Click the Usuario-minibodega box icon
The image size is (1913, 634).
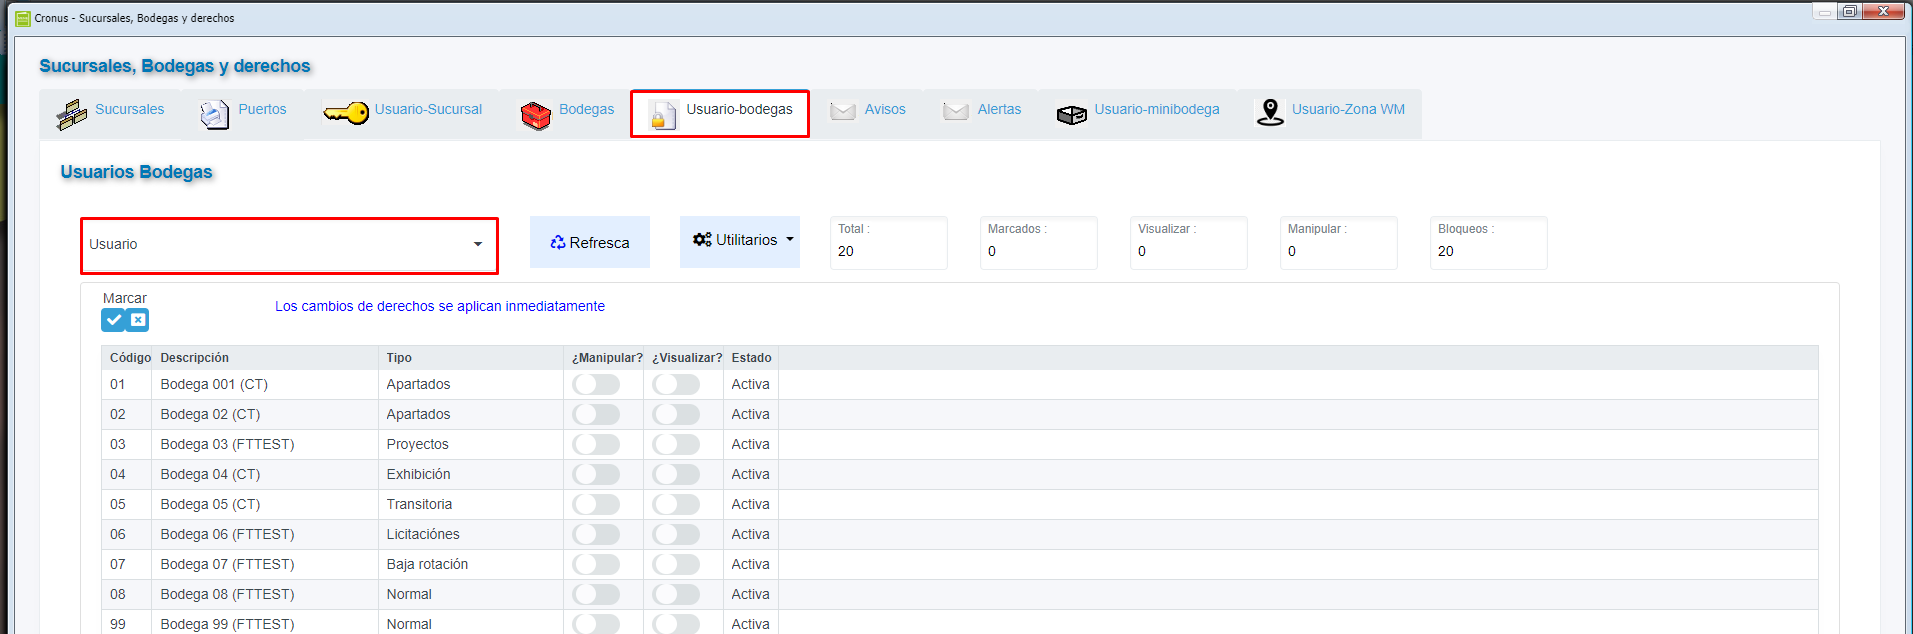point(1072,115)
